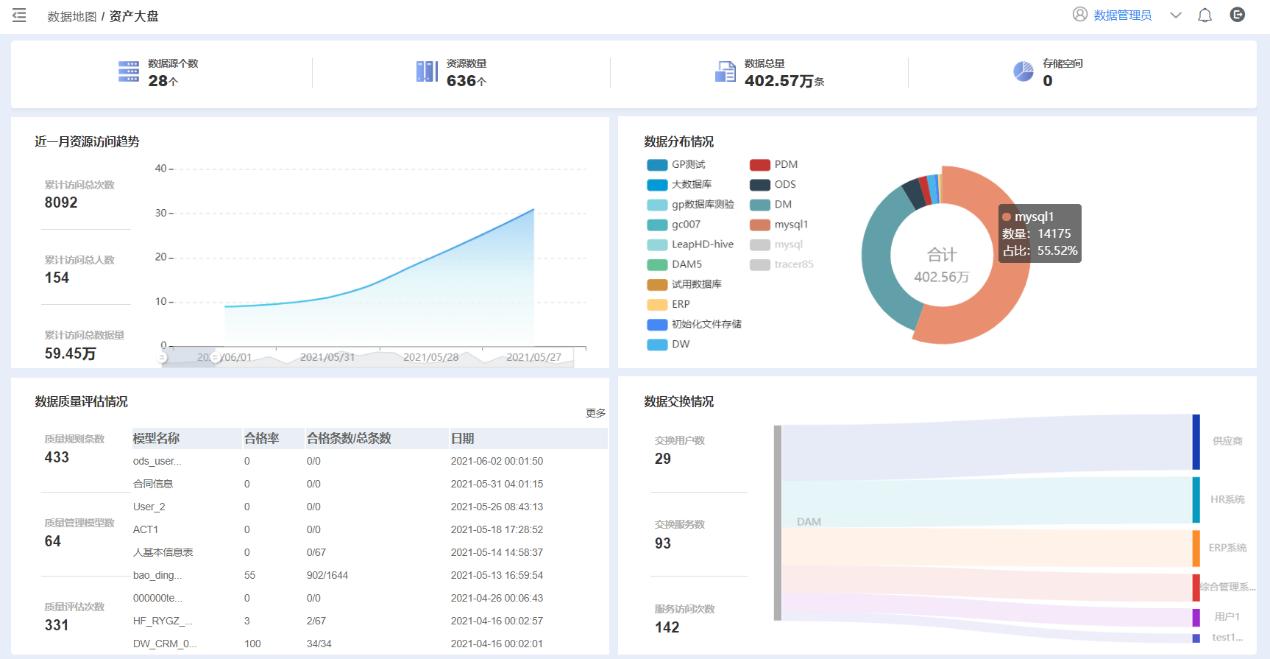Screen dimensions: 1270x659
Task: Click 数据管理员 user name
Action: coord(1122,15)
